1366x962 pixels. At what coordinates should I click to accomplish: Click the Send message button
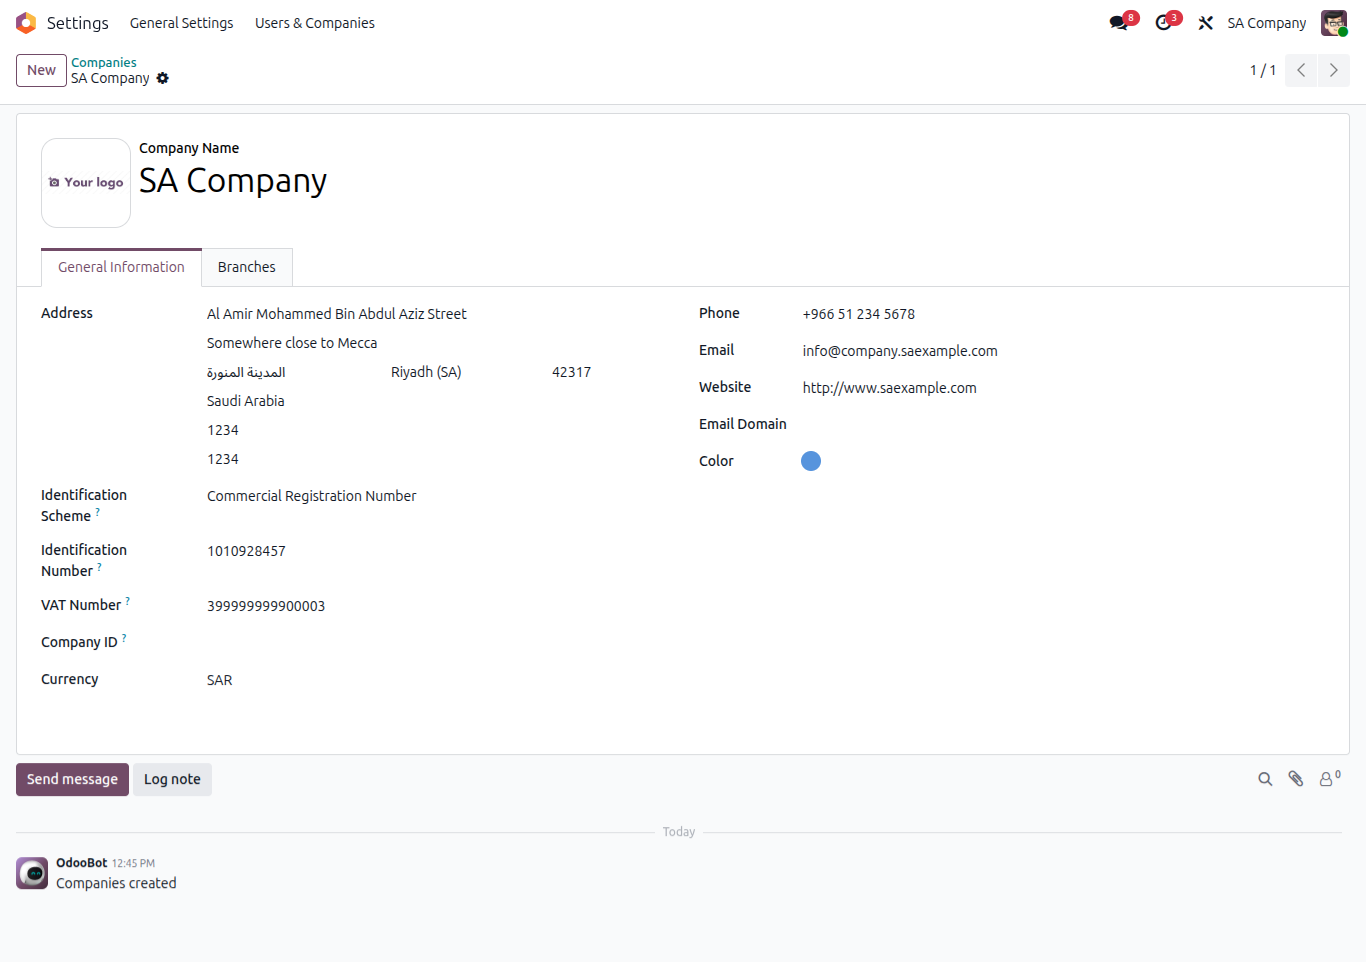tap(72, 779)
